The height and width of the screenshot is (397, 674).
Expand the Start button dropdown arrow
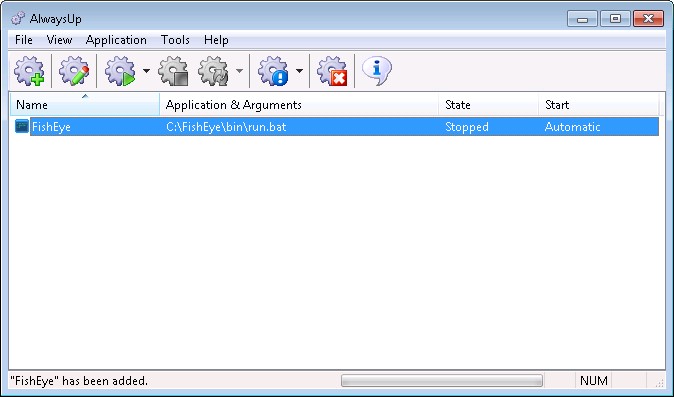pos(147,71)
